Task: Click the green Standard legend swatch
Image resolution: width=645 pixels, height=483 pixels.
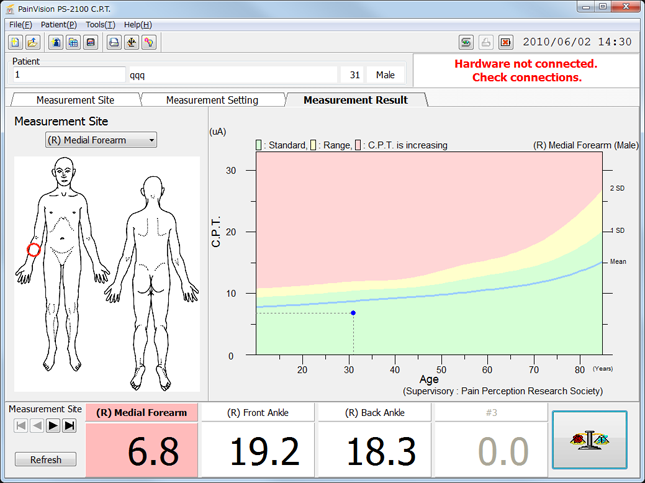Action: pos(258,145)
